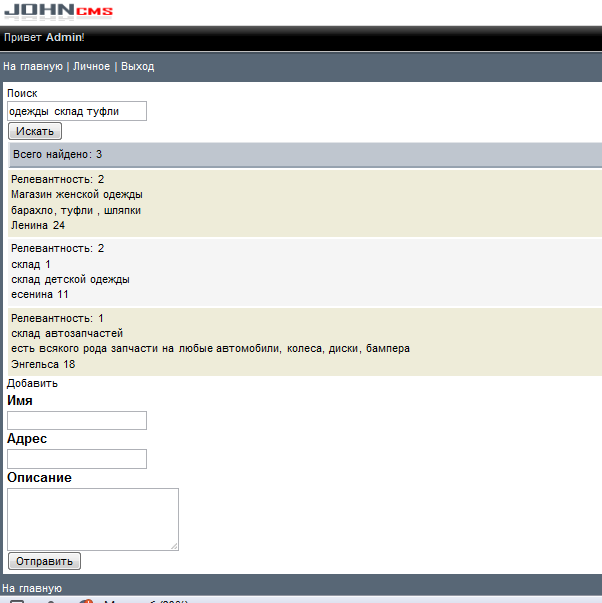Open the Личное menu item
The image size is (602, 603).
91,67
